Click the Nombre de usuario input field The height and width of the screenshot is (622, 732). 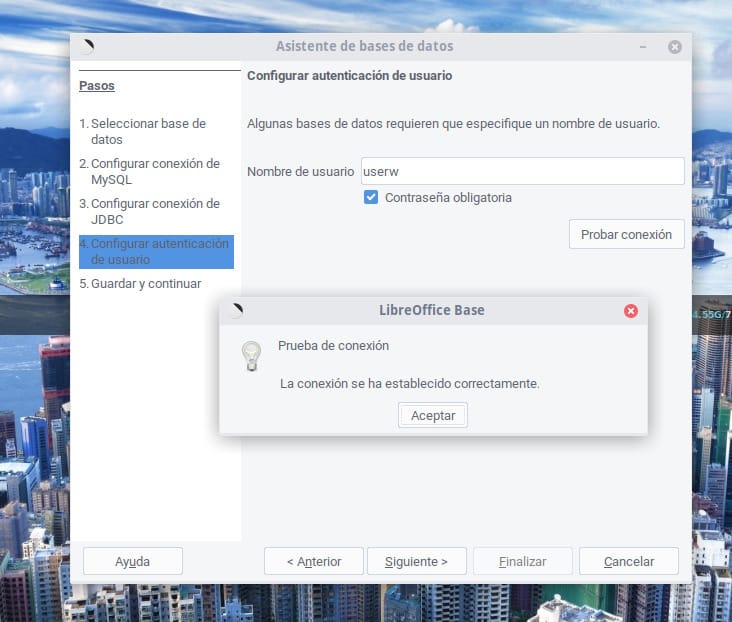pos(522,171)
